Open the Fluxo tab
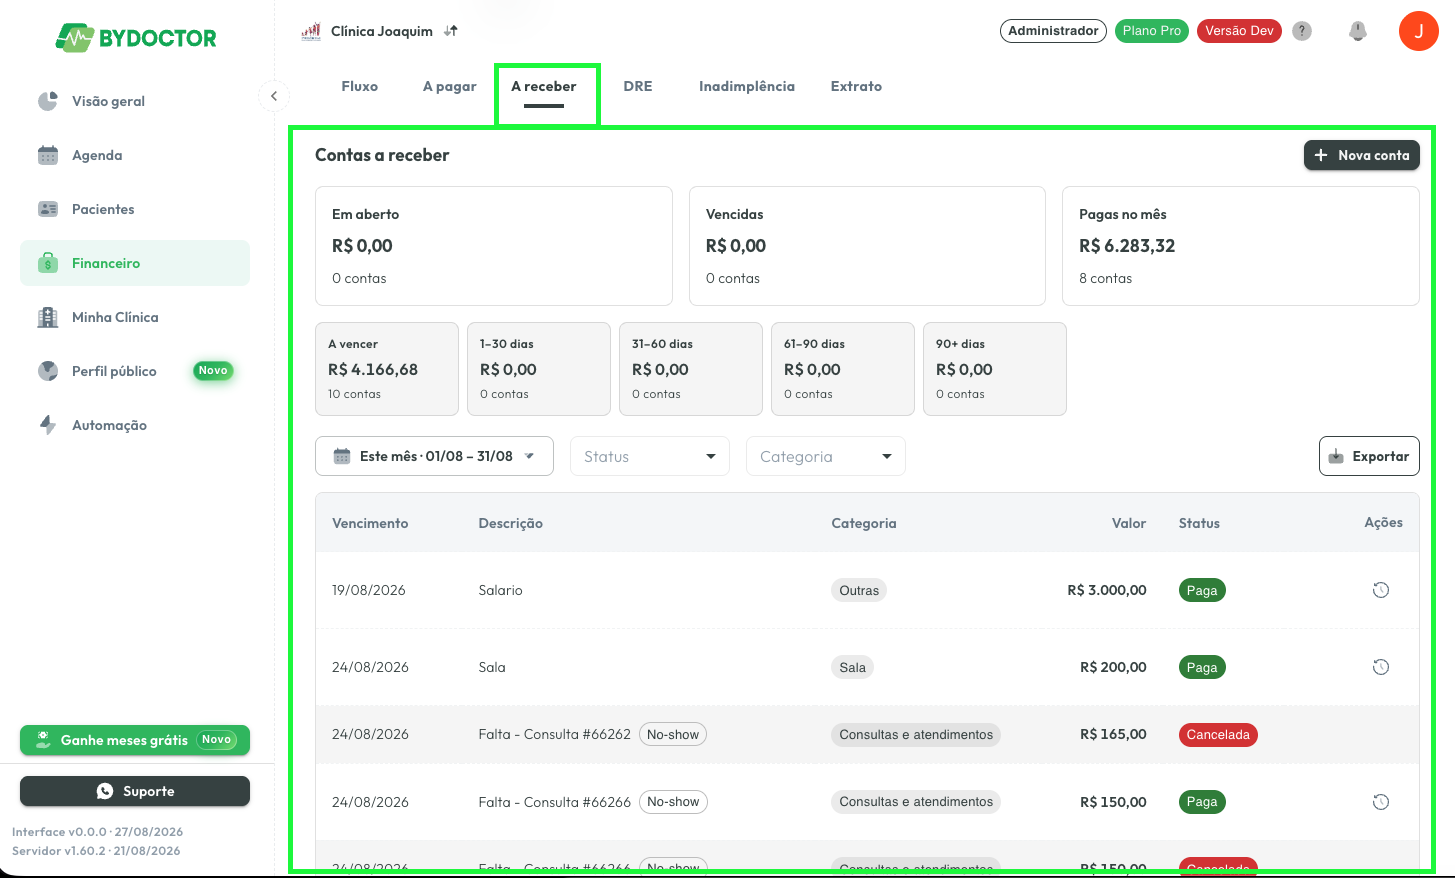The width and height of the screenshot is (1455, 878). tap(359, 86)
